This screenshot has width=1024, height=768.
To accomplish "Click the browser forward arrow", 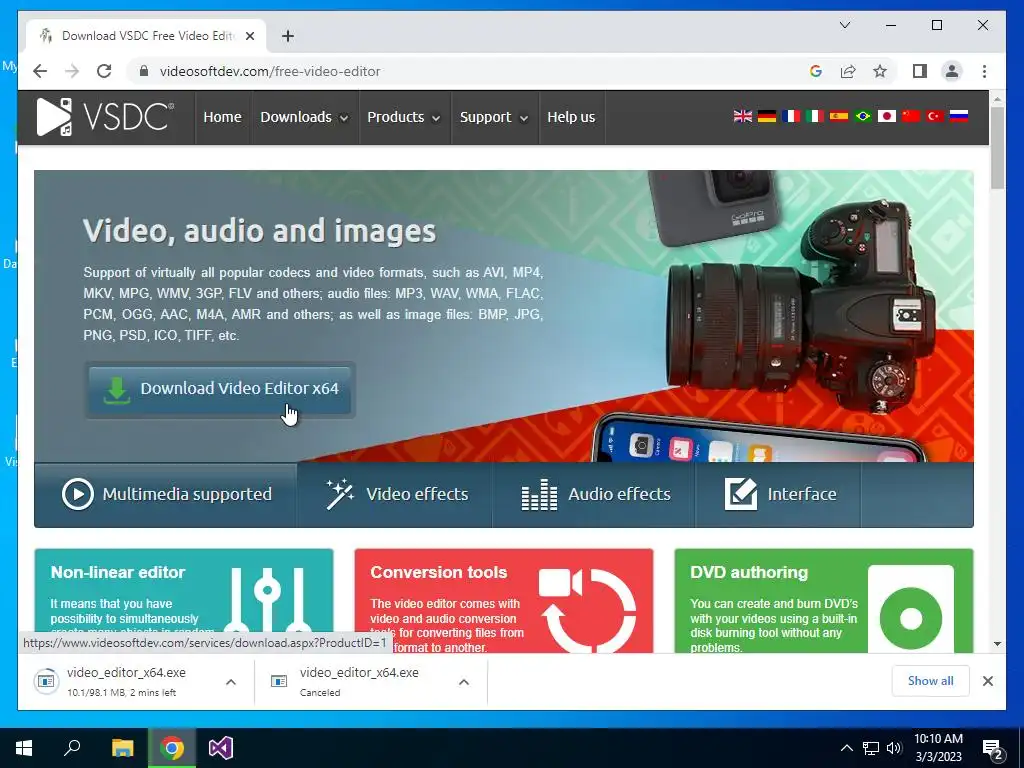I will (72, 71).
